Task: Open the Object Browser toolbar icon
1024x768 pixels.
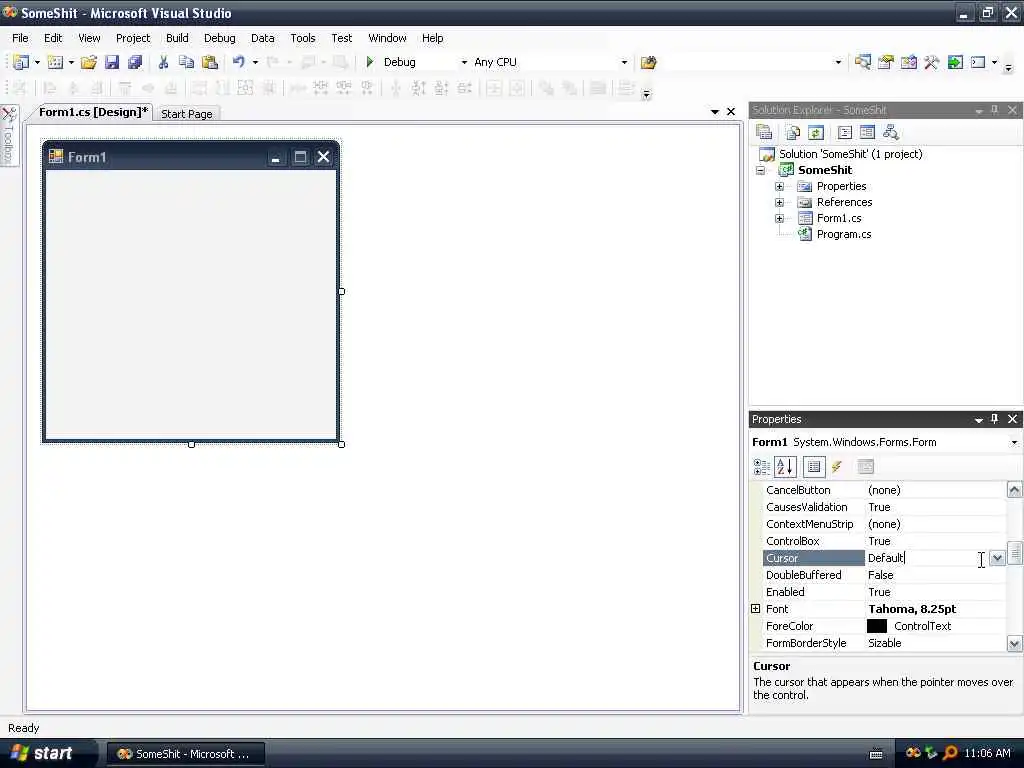Action: coord(909,62)
